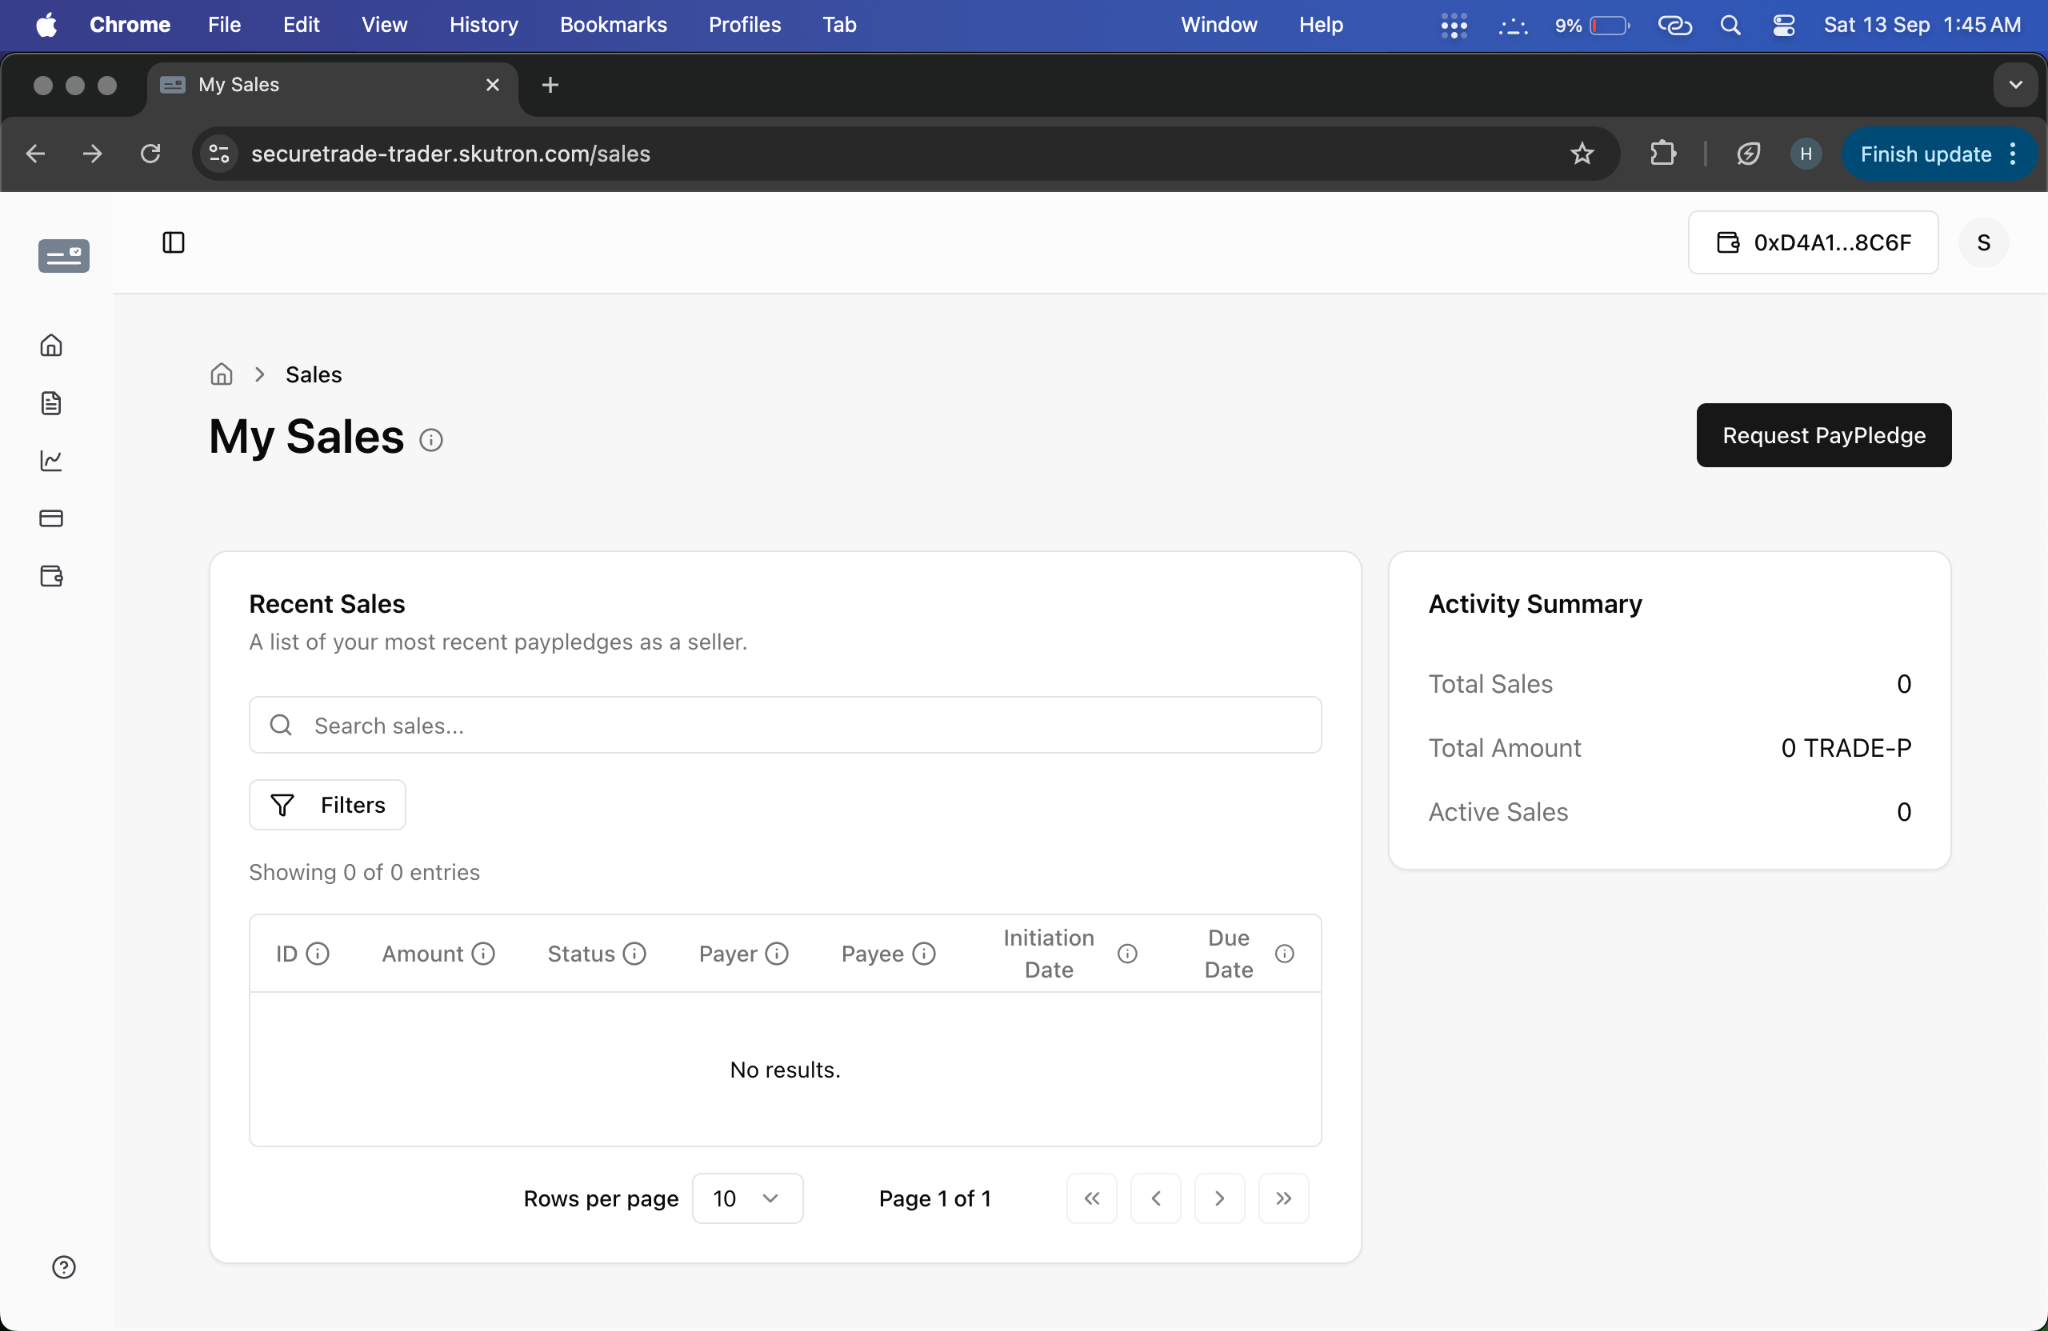Click the info icon next to ID column

[x=318, y=953]
